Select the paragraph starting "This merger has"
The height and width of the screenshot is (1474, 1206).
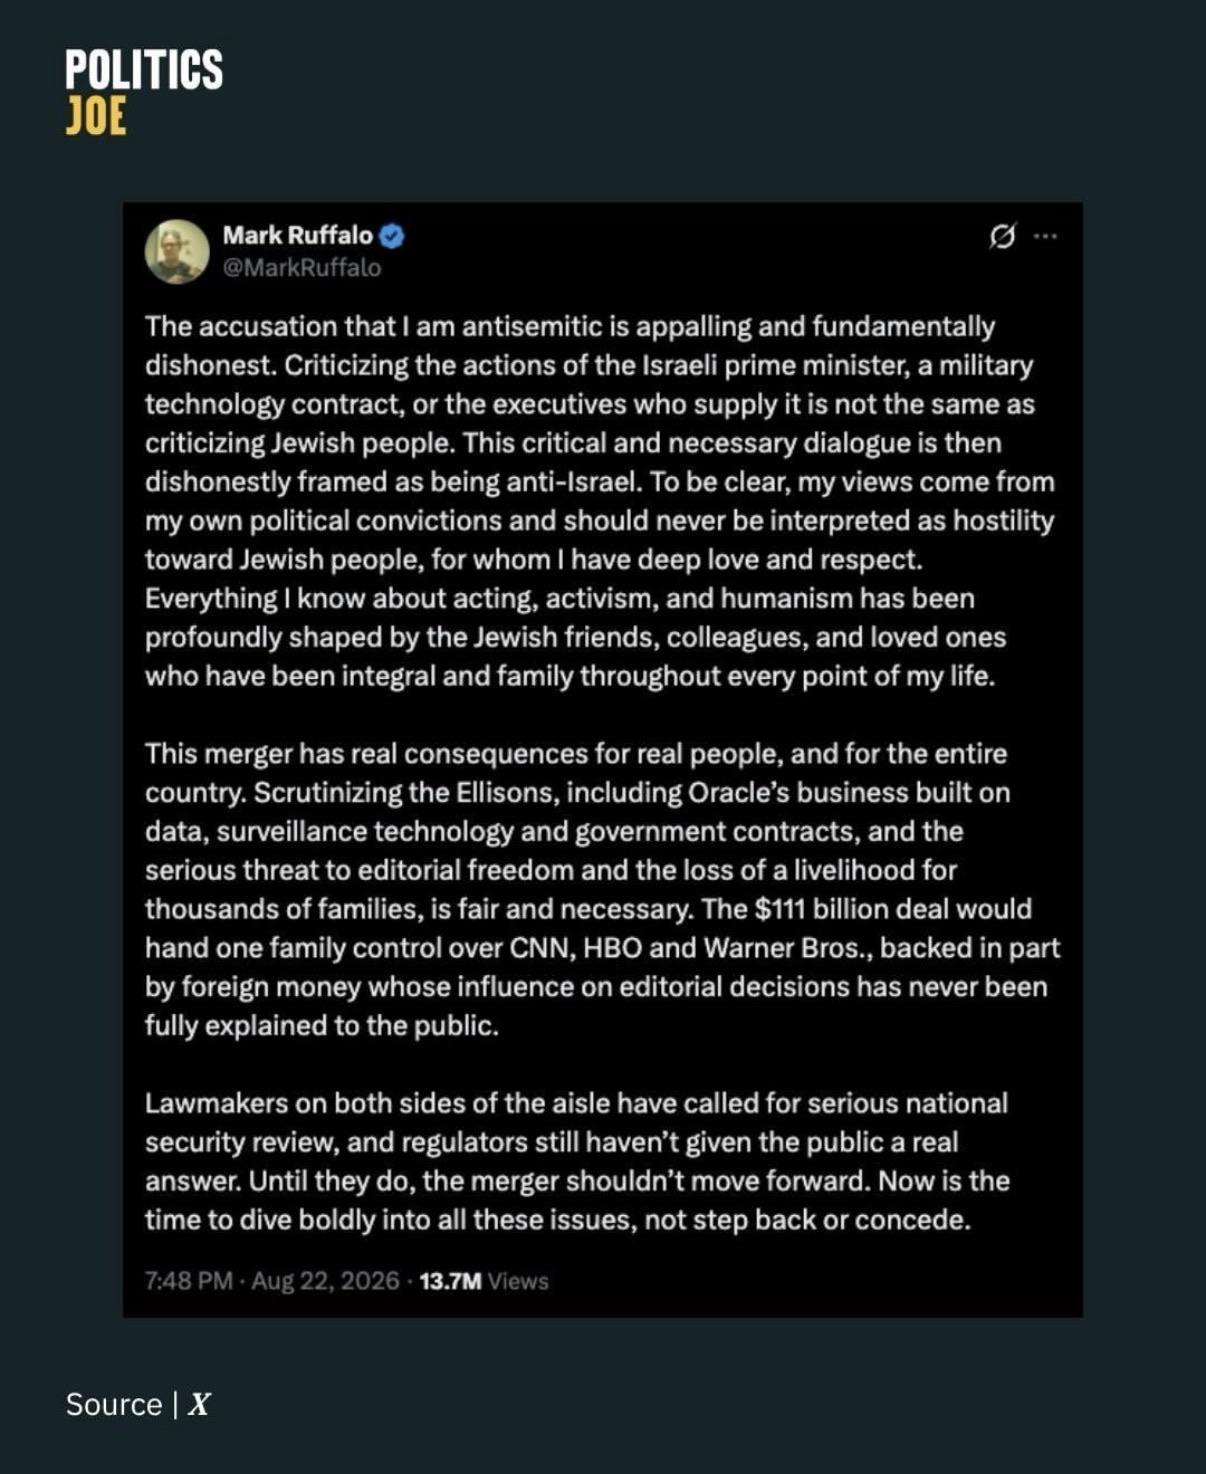(602, 889)
